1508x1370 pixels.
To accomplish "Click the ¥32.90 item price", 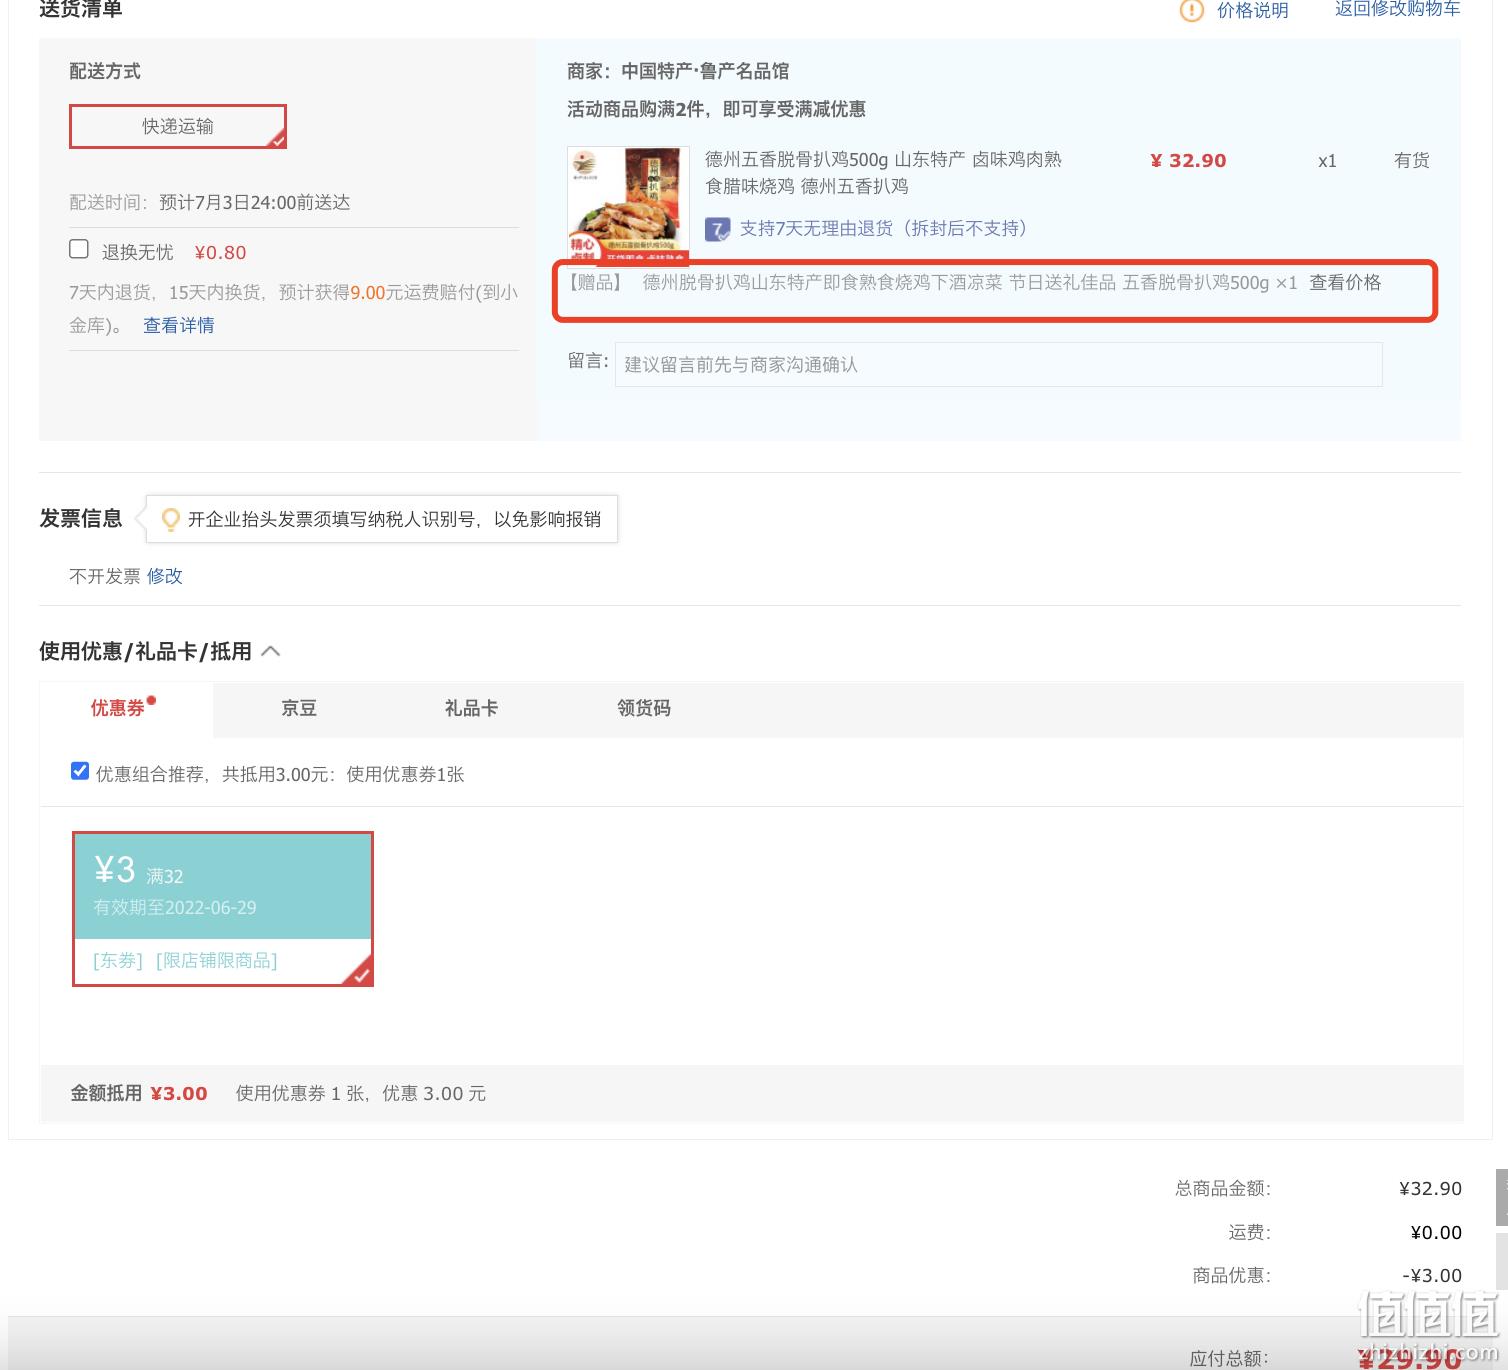I will coord(1188,161).
